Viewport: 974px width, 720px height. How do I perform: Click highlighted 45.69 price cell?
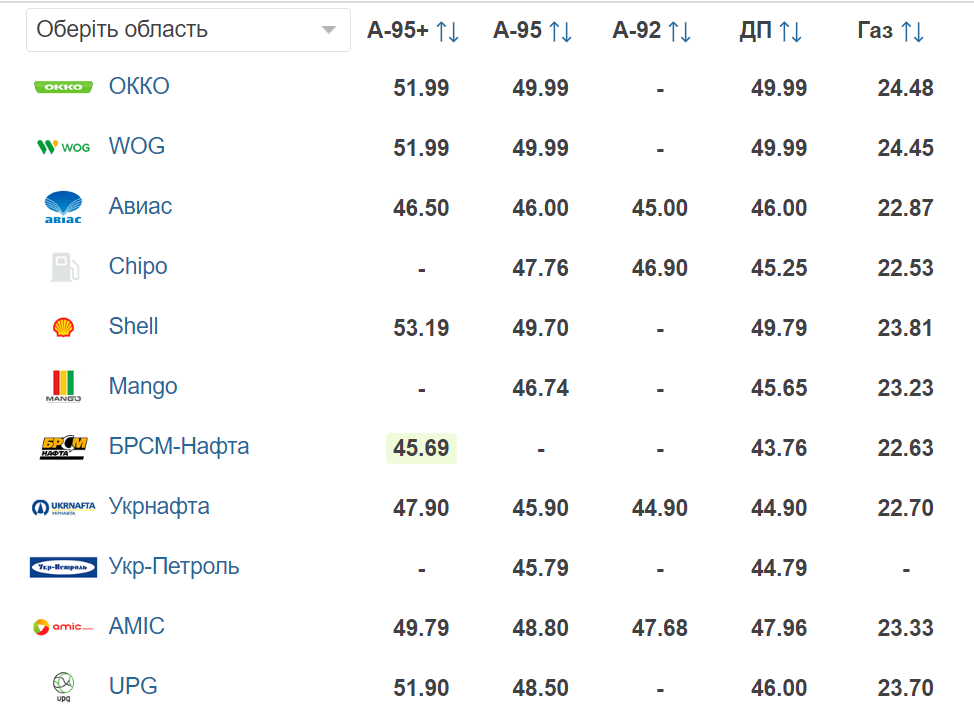pos(421,448)
